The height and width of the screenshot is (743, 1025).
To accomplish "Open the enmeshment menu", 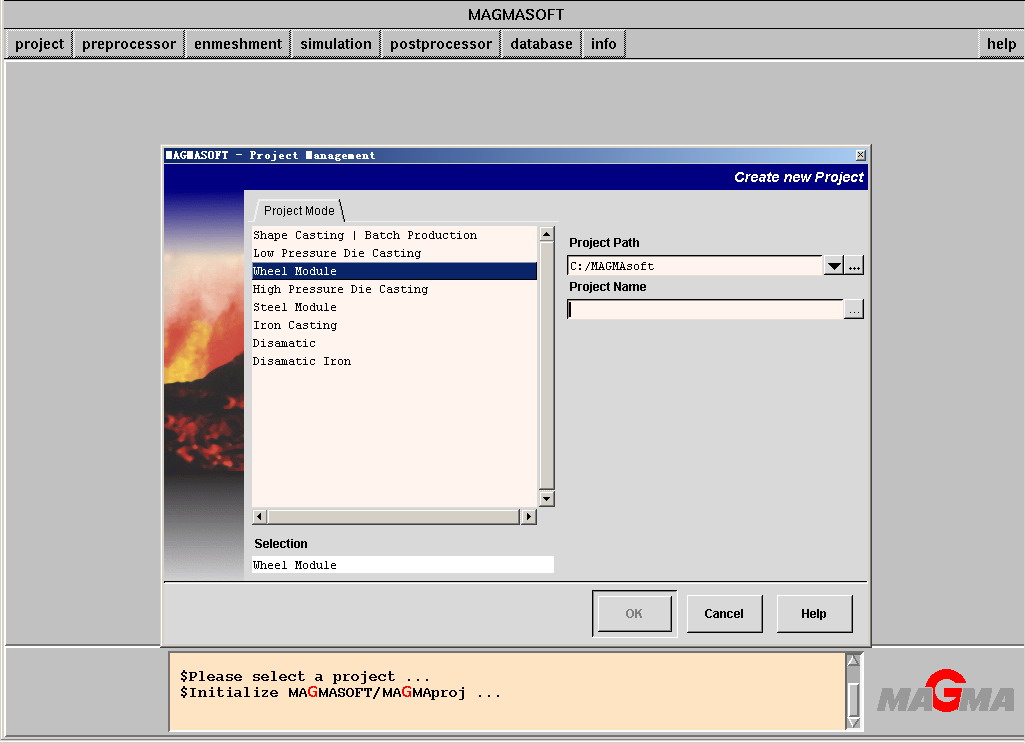I will (x=238, y=44).
